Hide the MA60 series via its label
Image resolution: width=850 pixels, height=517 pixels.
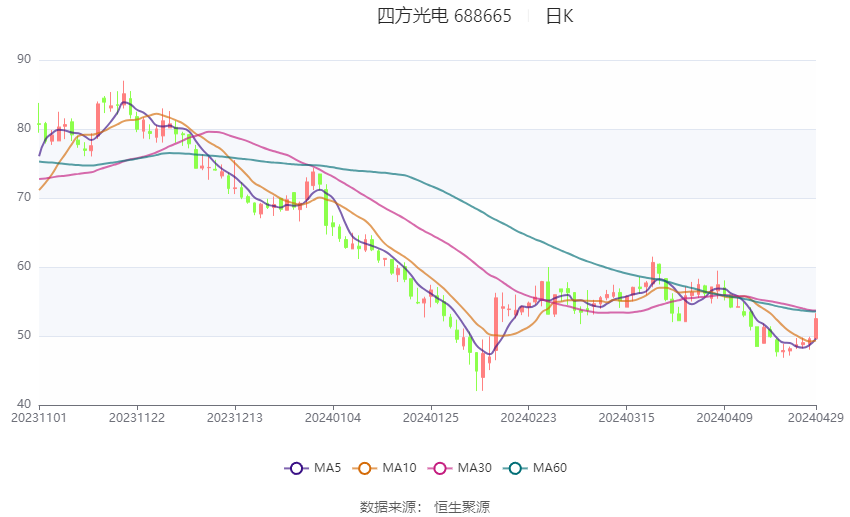[549, 468]
